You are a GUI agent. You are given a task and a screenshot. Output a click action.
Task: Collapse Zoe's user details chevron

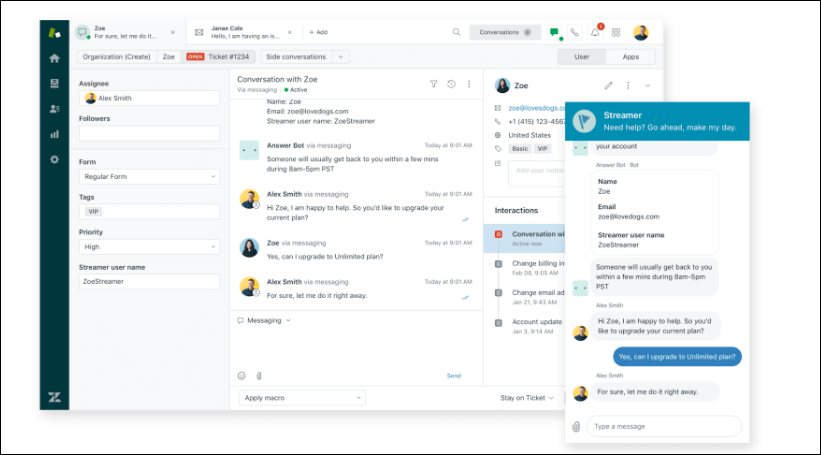[648, 85]
